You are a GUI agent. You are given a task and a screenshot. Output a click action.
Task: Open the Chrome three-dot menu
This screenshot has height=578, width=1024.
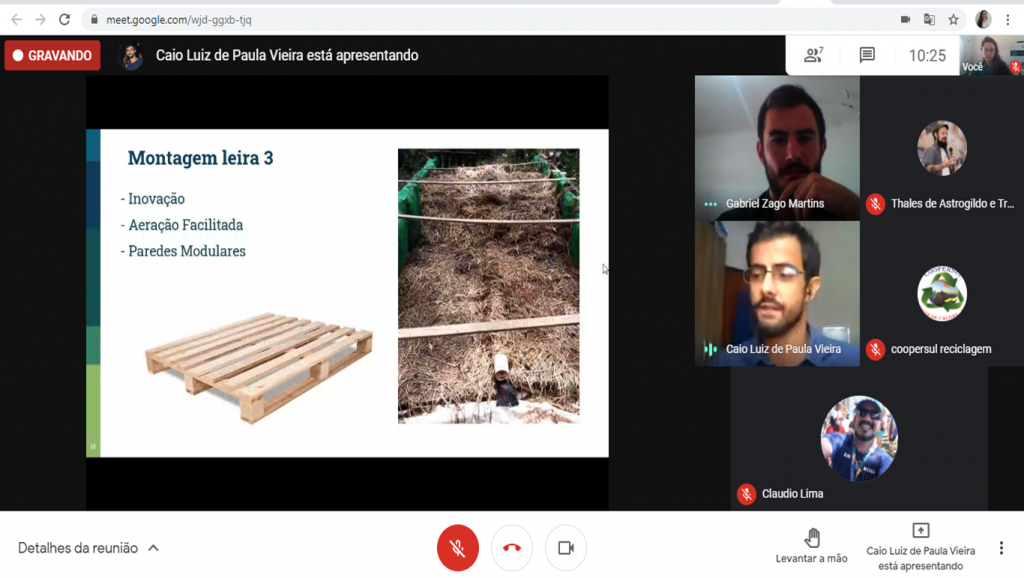(x=1008, y=20)
